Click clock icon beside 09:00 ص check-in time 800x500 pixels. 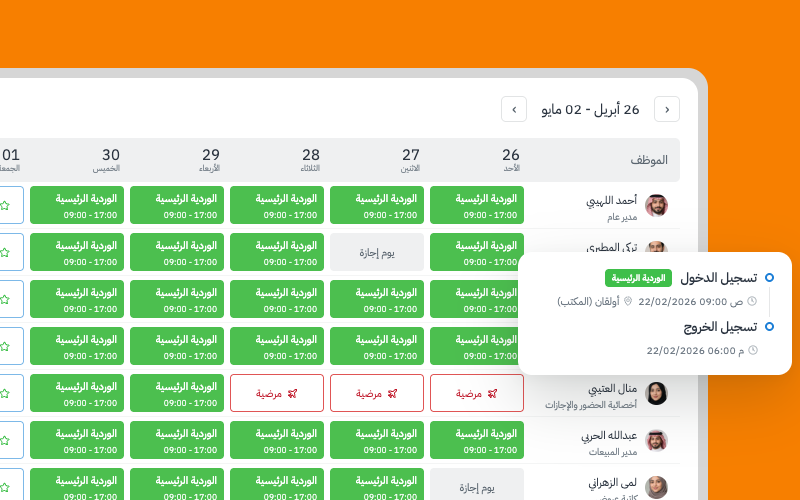click(752, 302)
